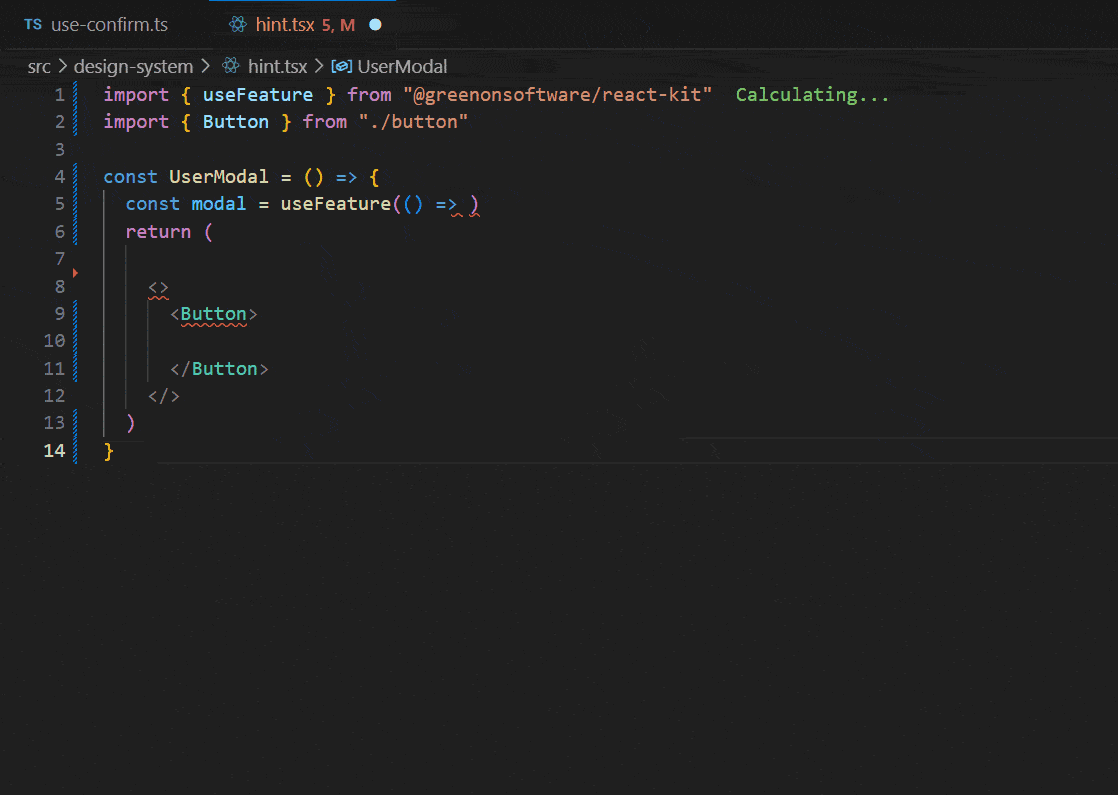Click the modal variable on line 5
The image size is (1118, 795).
click(219, 204)
